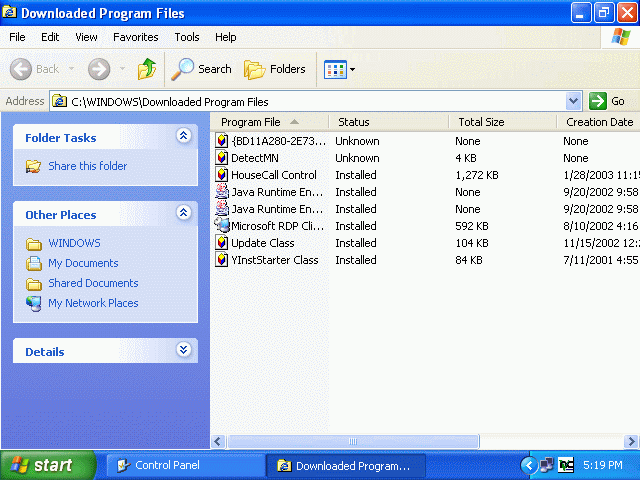Open My Documents link
The image size is (640, 480).
click(x=83, y=263)
